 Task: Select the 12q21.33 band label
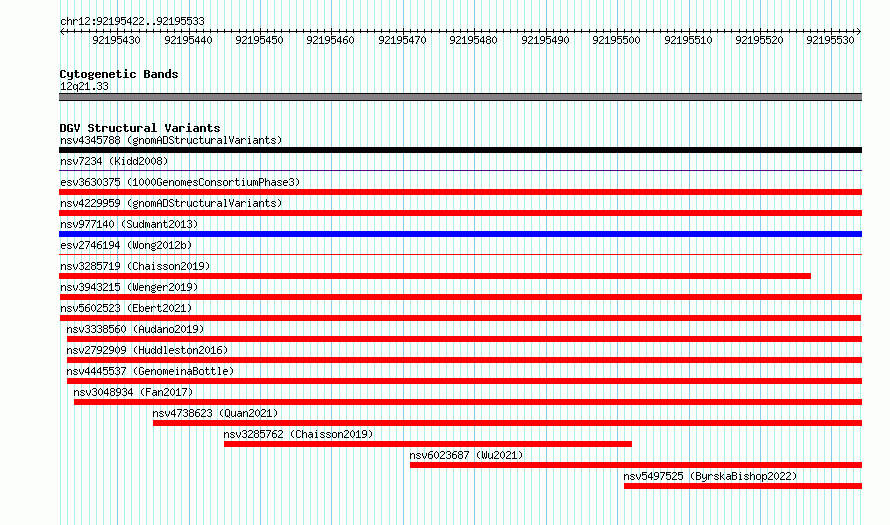[x=84, y=86]
